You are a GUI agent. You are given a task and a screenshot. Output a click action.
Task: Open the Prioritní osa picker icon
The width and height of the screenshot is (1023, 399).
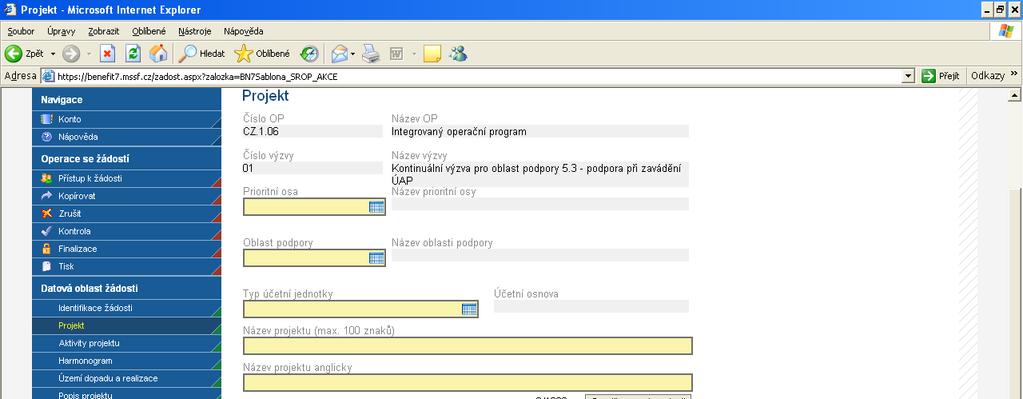(x=376, y=207)
